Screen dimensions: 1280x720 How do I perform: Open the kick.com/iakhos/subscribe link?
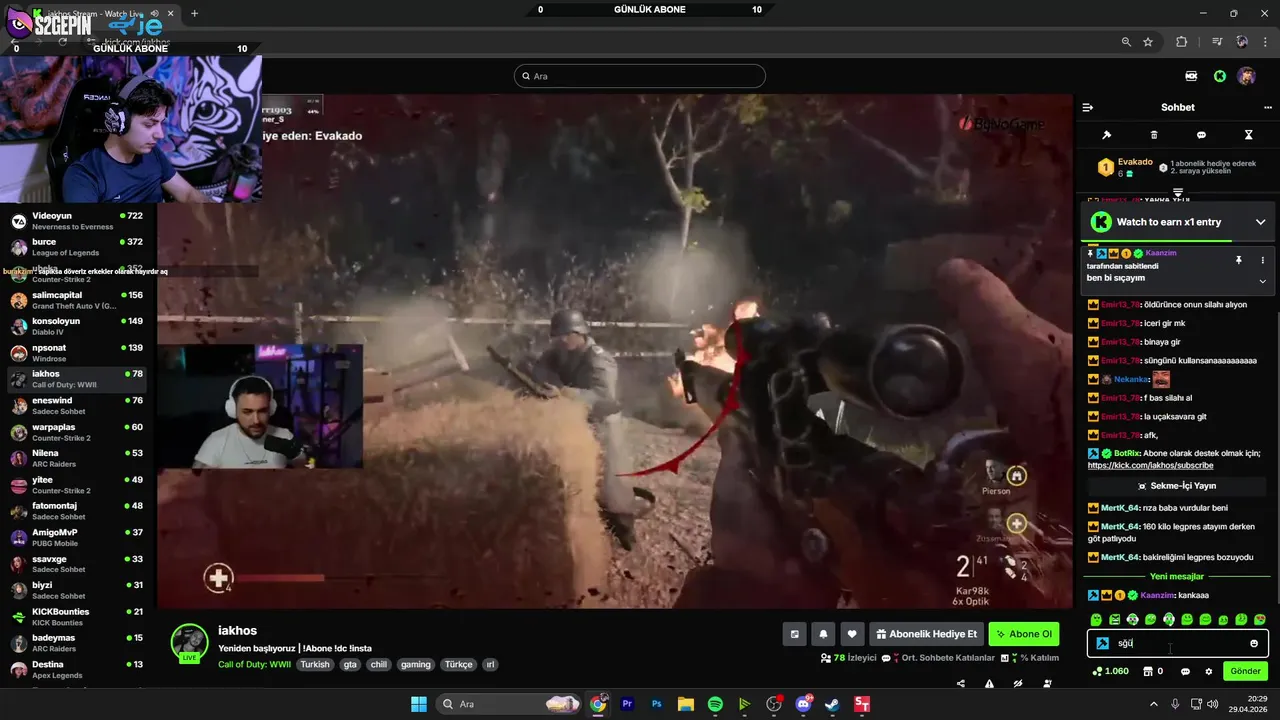pos(1150,465)
